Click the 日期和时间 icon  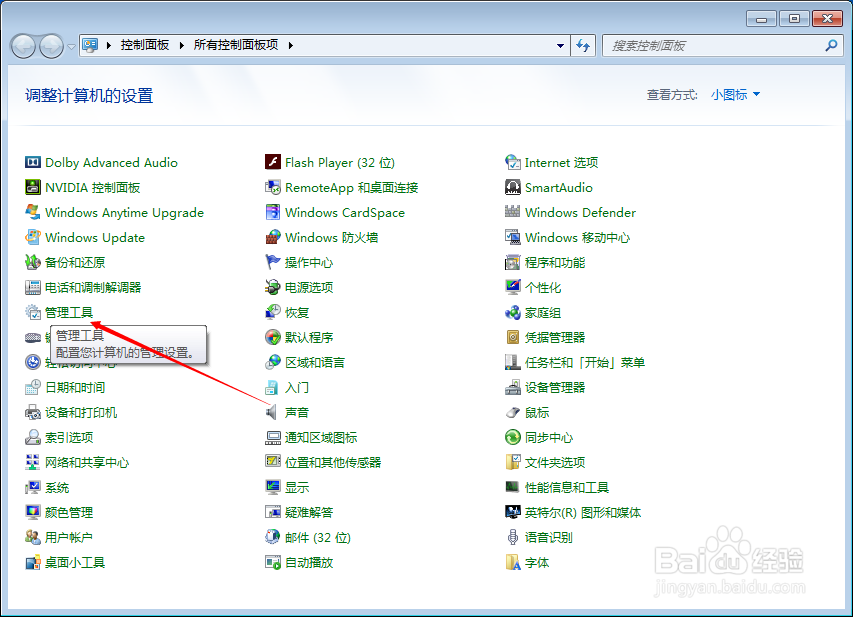33,387
